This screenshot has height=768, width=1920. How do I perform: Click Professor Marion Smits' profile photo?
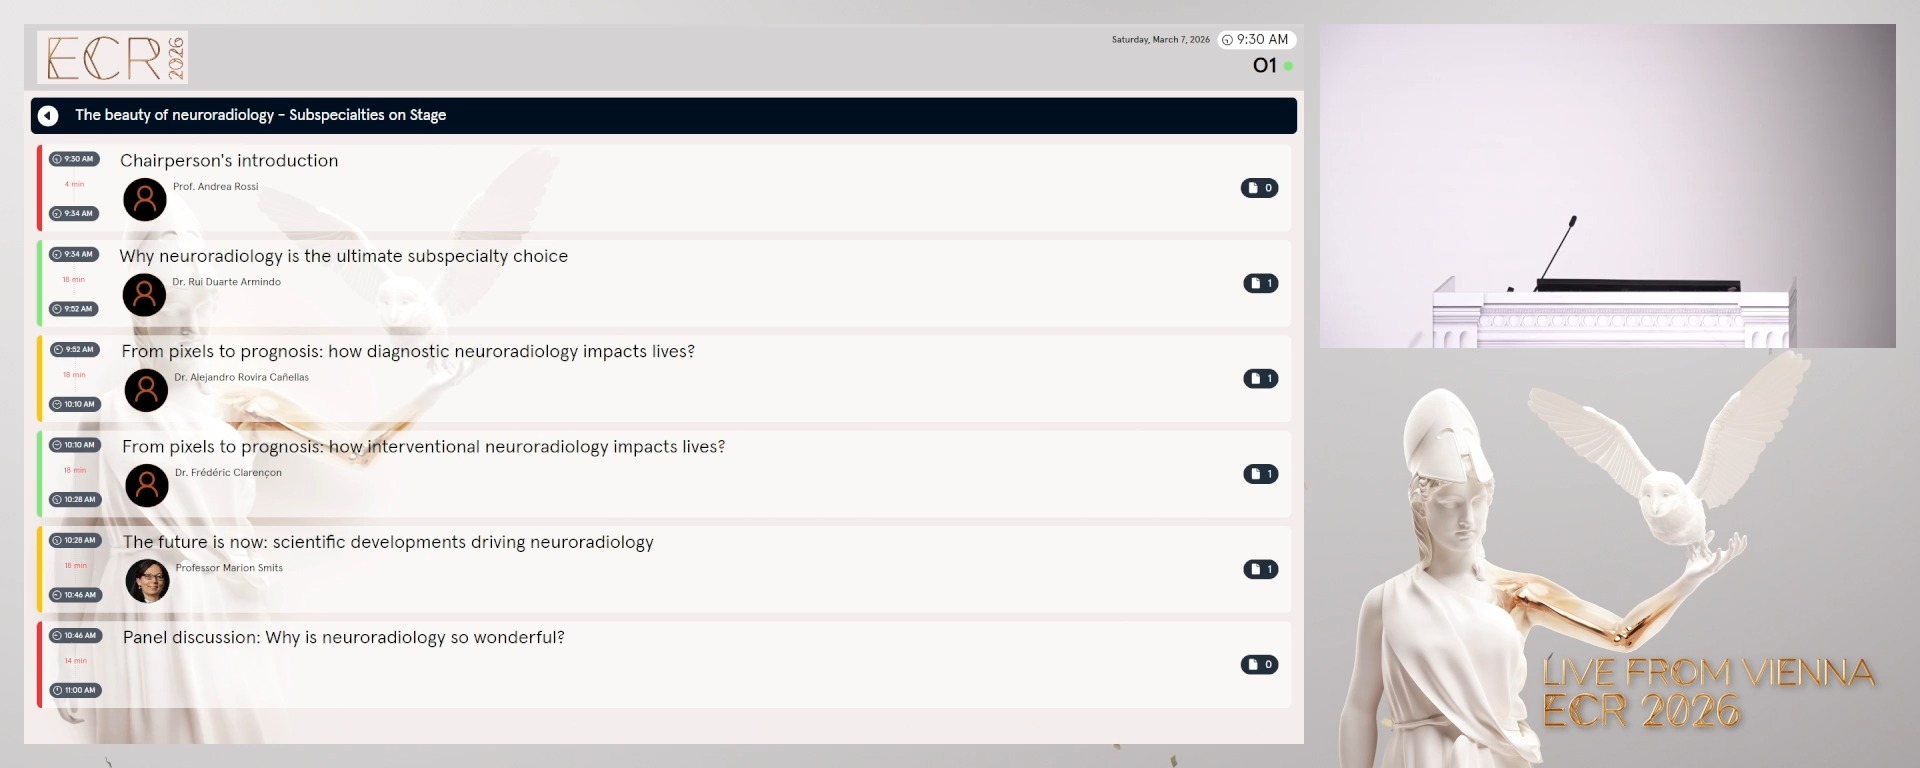[148, 581]
